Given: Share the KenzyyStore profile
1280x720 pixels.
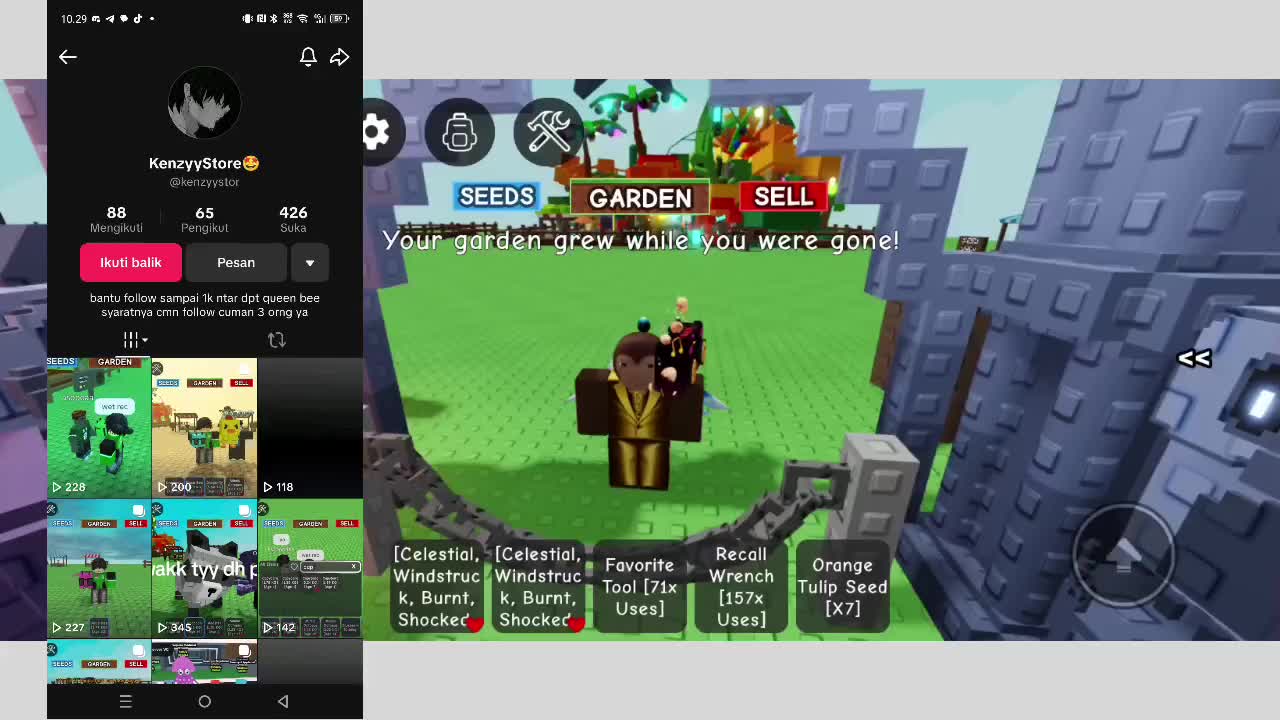Looking at the screenshot, I should coord(340,57).
